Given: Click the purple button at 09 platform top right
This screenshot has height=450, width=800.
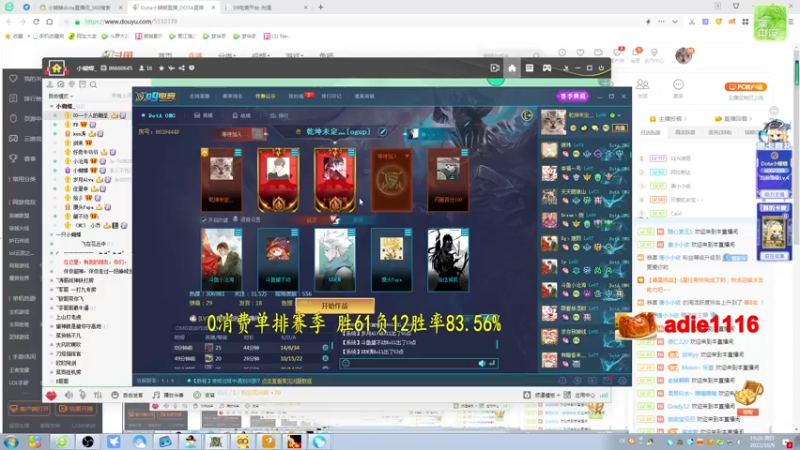Looking at the screenshot, I should (x=572, y=96).
